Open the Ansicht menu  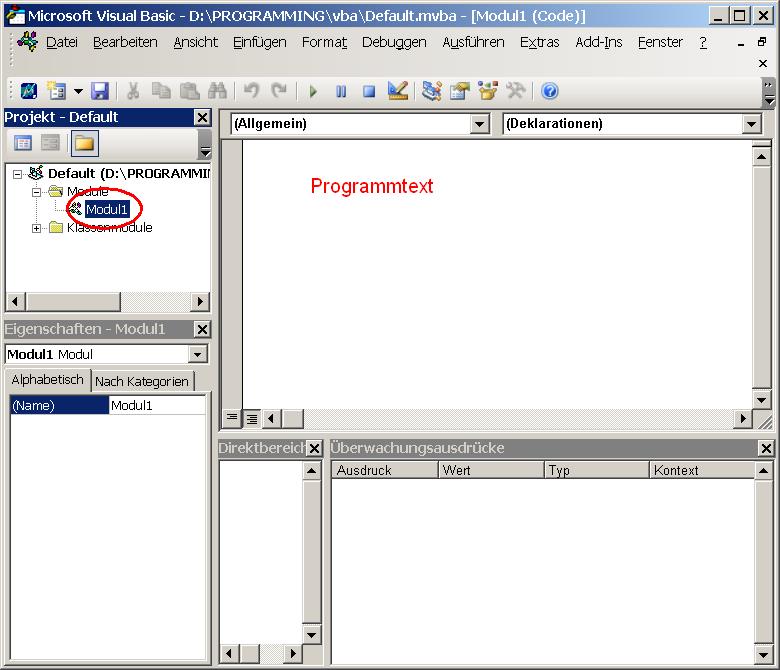(195, 42)
